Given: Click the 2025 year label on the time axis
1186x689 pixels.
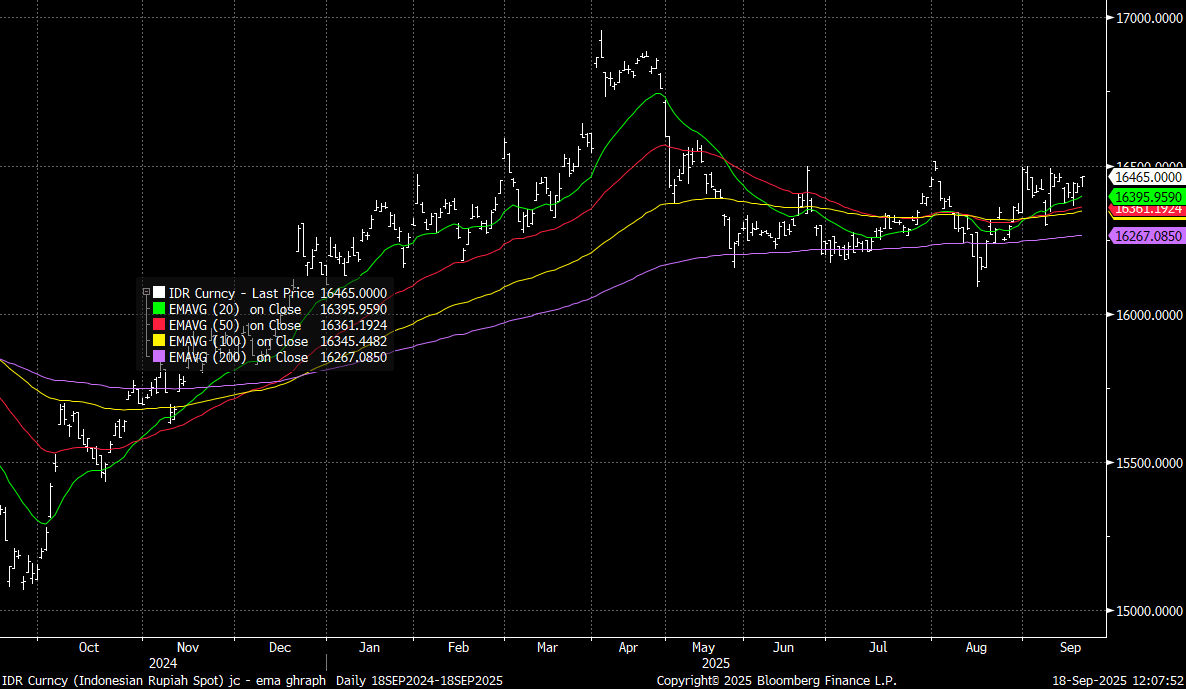Looking at the screenshot, I should click(x=715, y=663).
